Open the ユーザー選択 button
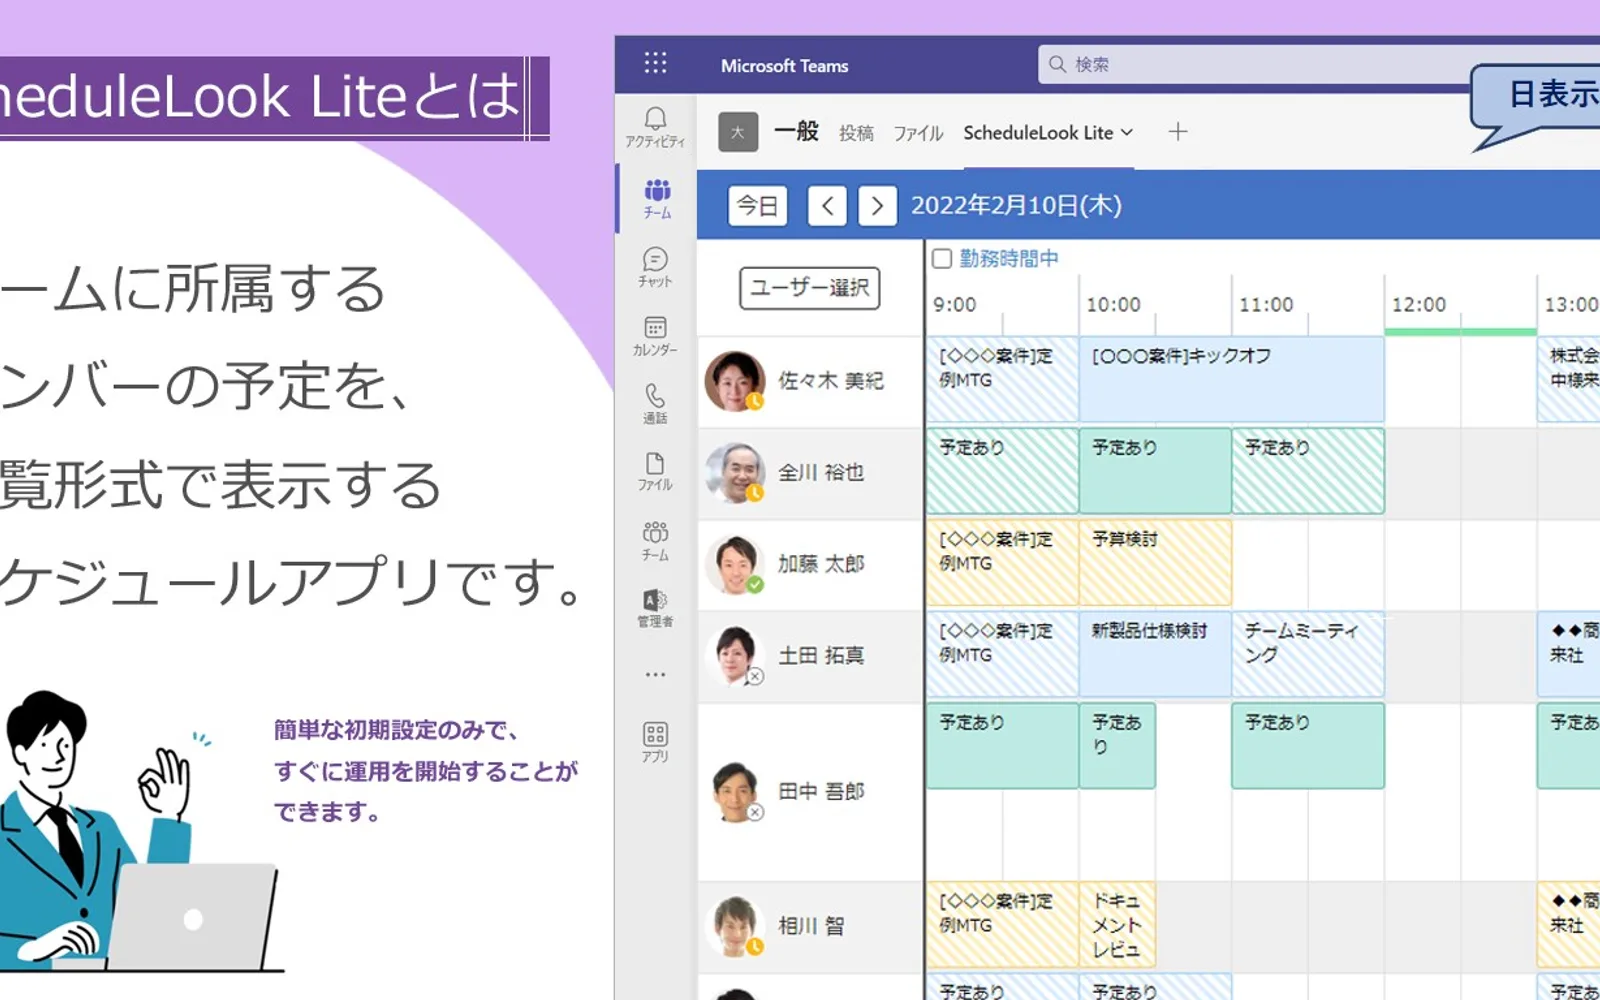1600x1000 pixels. [810, 288]
